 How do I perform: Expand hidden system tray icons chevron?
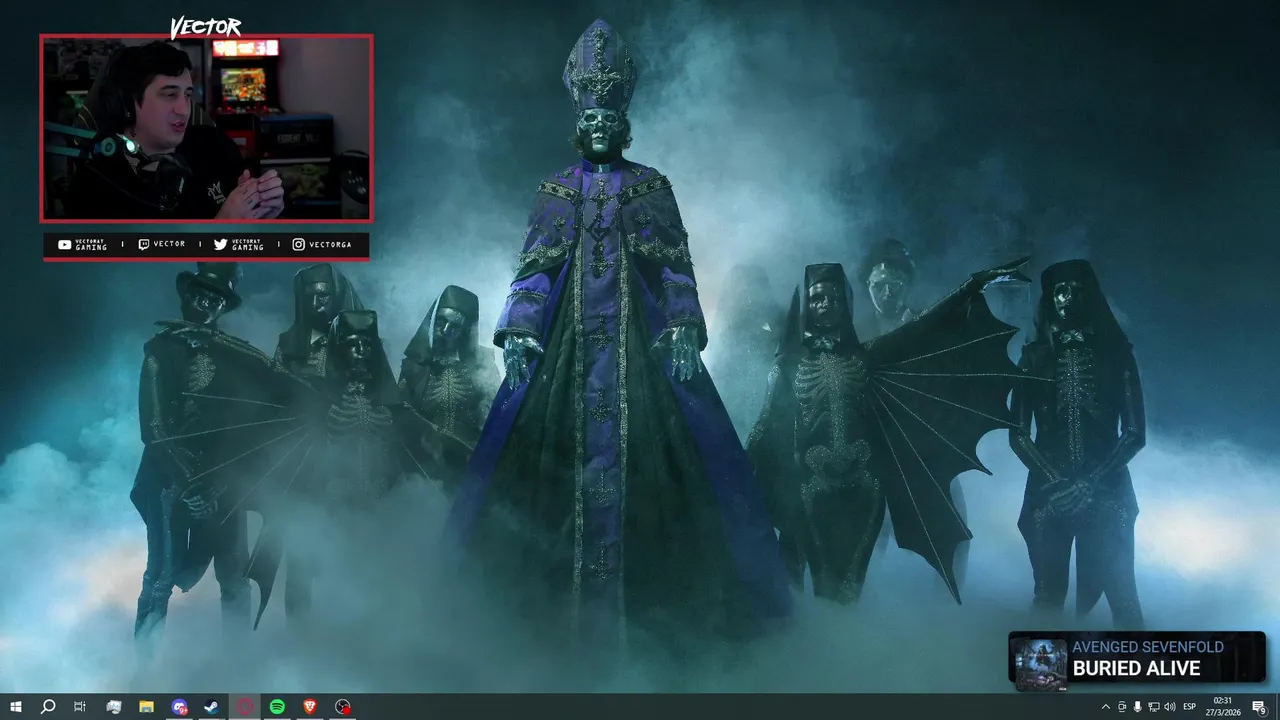click(x=1105, y=707)
